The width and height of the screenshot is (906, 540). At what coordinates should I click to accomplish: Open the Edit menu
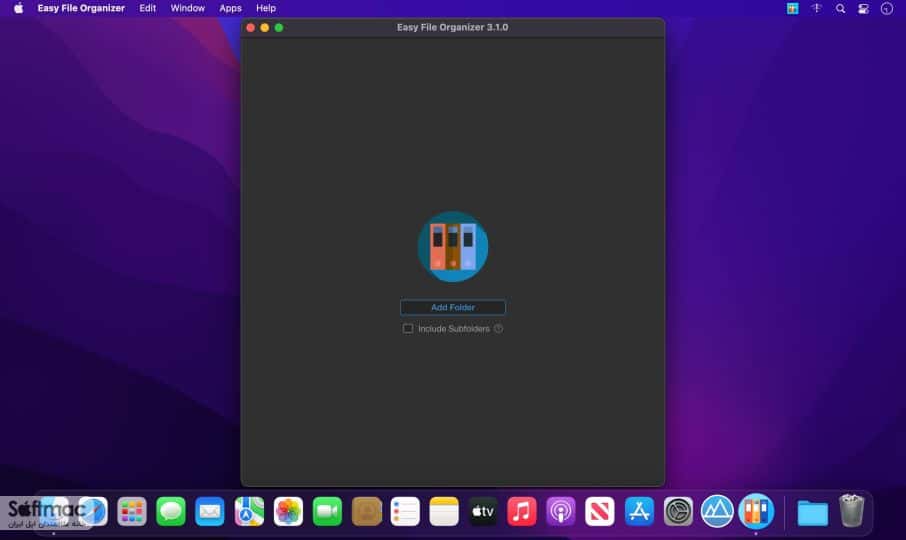tap(147, 8)
